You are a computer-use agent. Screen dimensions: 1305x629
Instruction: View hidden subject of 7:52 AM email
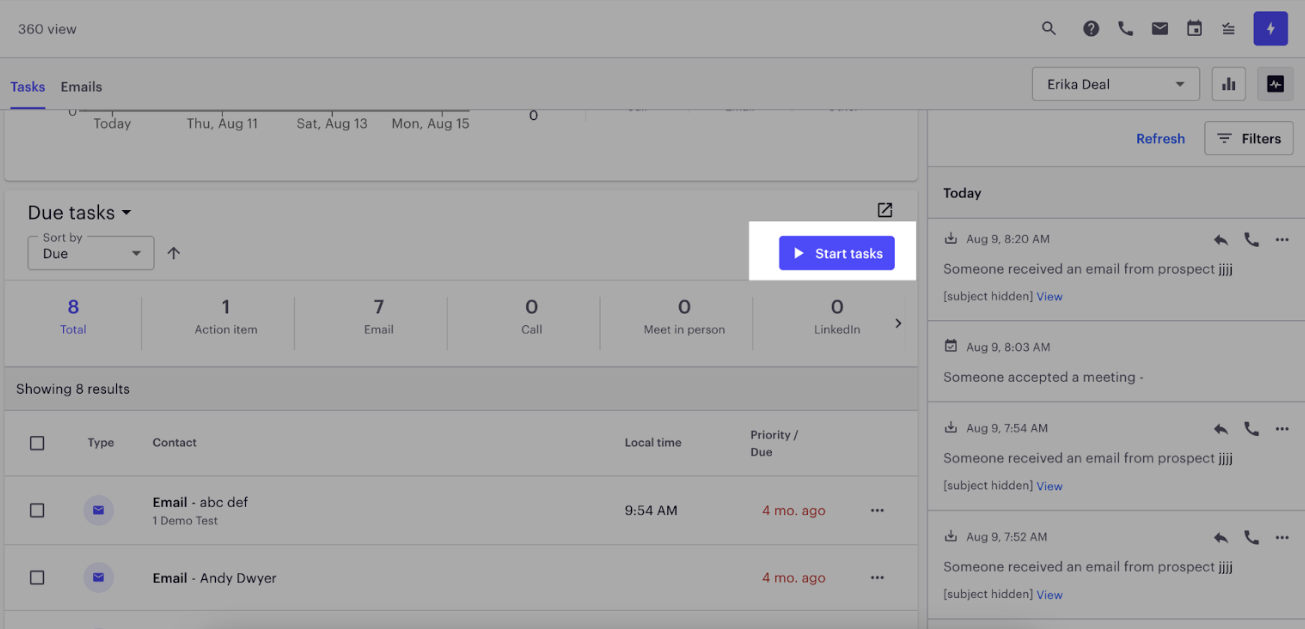coord(1049,594)
